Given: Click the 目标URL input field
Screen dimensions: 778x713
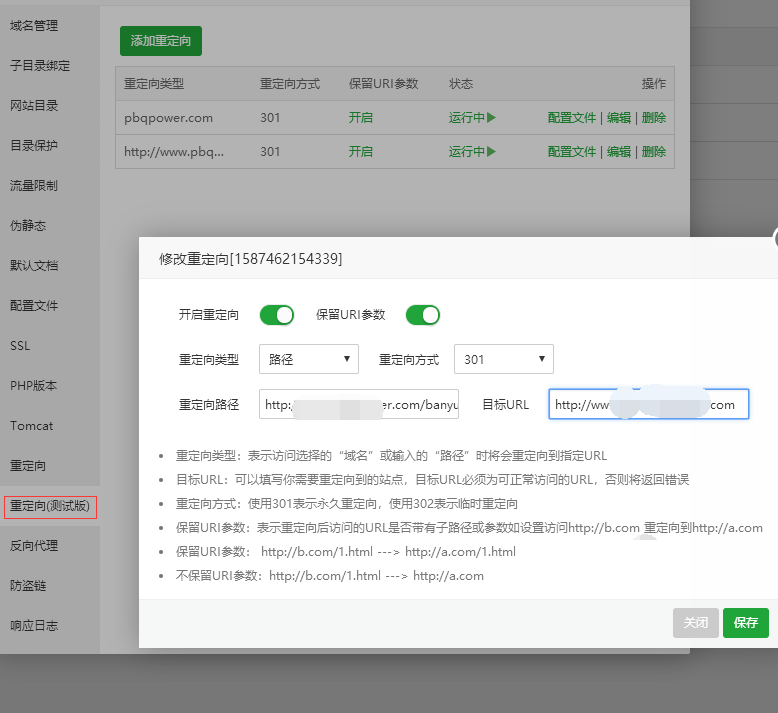Looking at the screenshot, I should (x=648, y=404).
